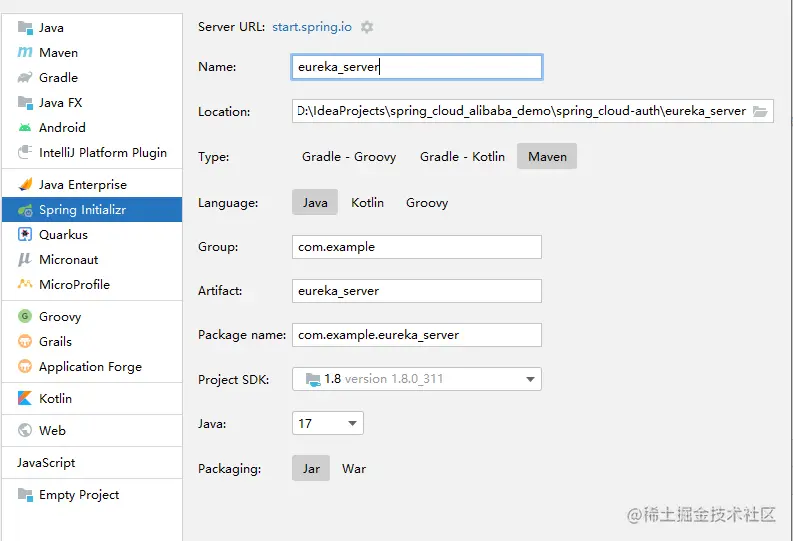This screenshot has width=793, height=541.
Task: Click the Artifact input field
Action: pyautogui.click(x=417, y=291)
